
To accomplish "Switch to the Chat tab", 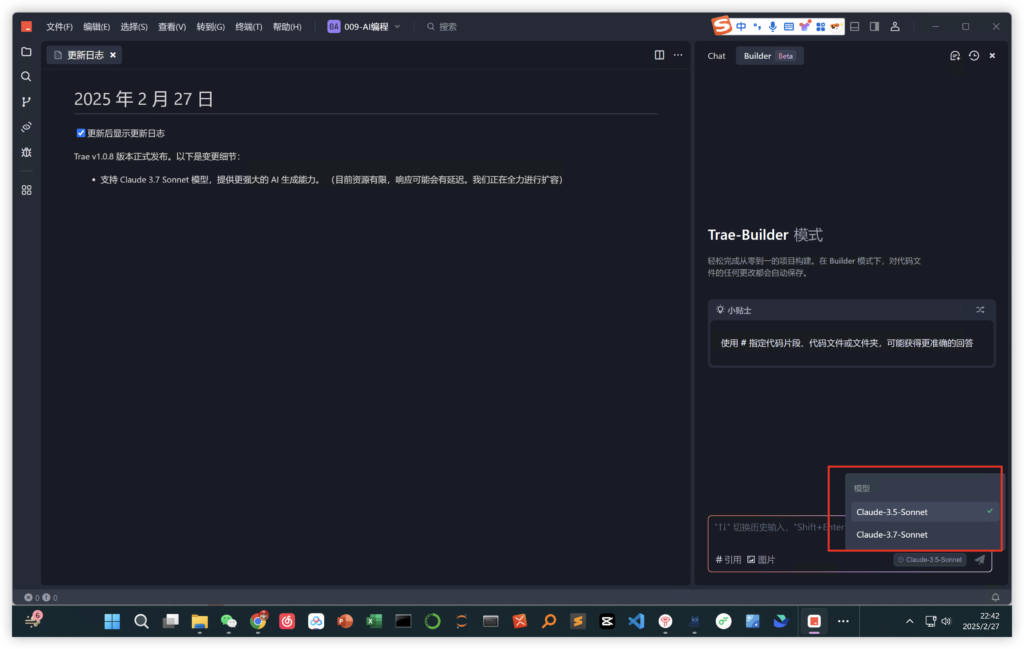I will (716, 55).
